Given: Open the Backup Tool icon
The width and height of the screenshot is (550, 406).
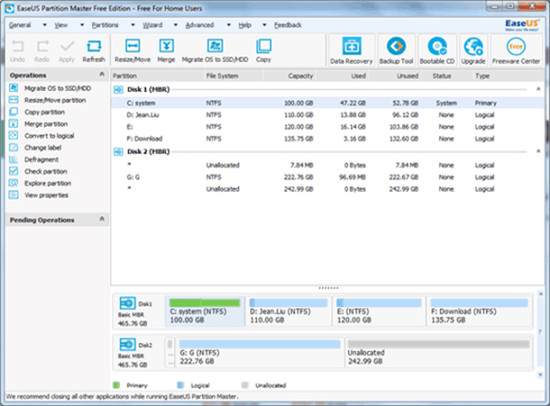Looking at the screenshot, I should click(396, 51).
